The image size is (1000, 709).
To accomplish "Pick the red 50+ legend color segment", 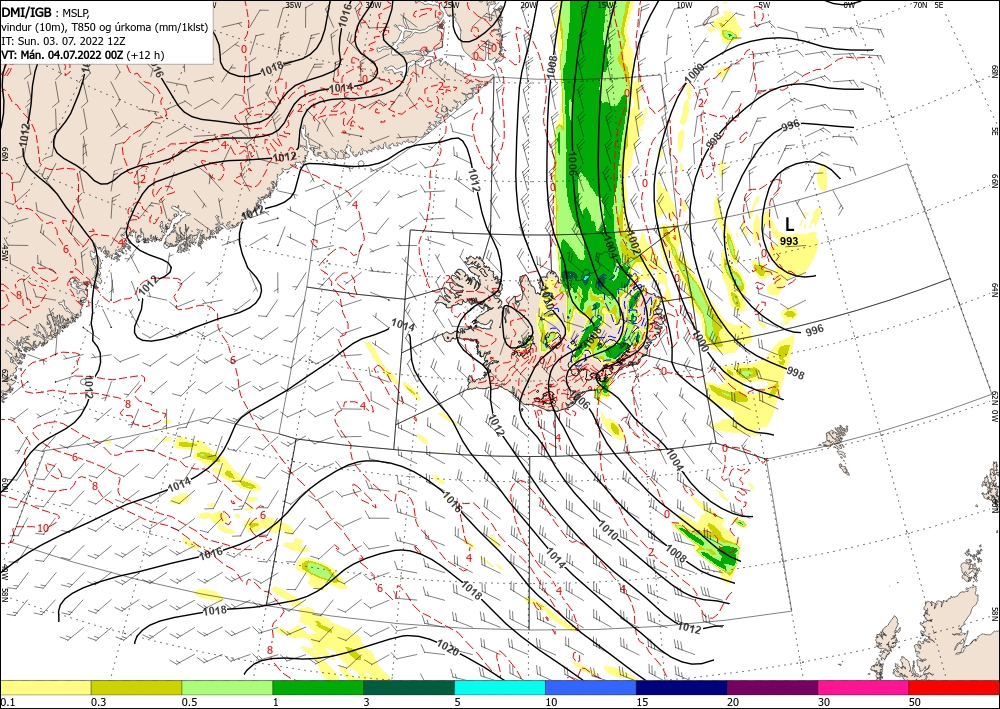I will tap(954, 687).
